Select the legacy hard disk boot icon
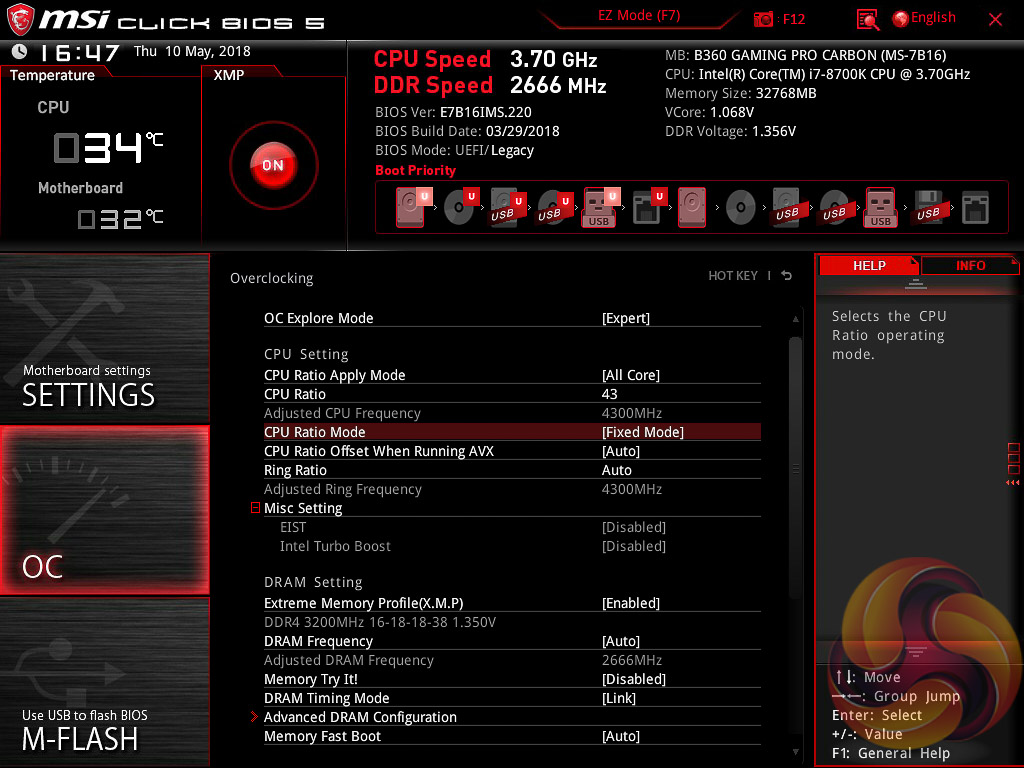This screenshot has height=768, width=1024. click(x=692, y=207)
